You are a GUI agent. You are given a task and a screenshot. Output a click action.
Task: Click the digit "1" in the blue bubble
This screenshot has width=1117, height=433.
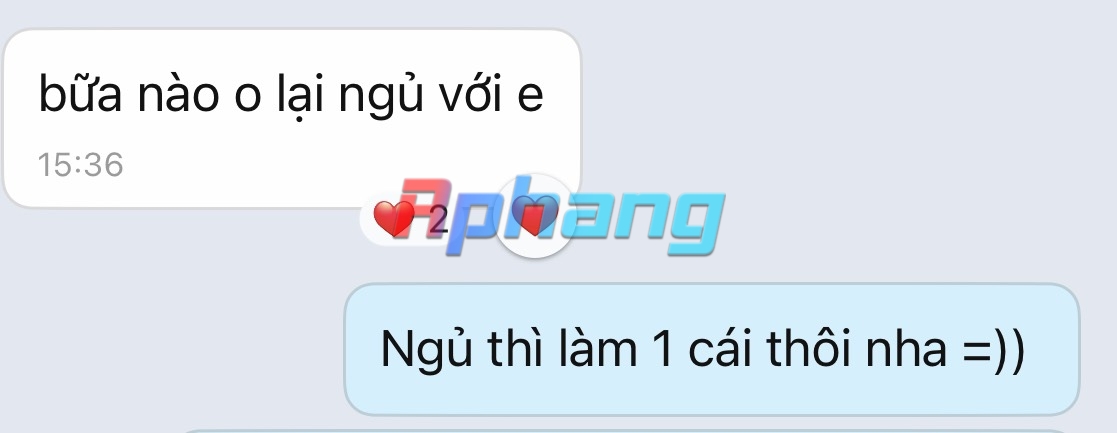pyautogui.click(x=662, y=350)
